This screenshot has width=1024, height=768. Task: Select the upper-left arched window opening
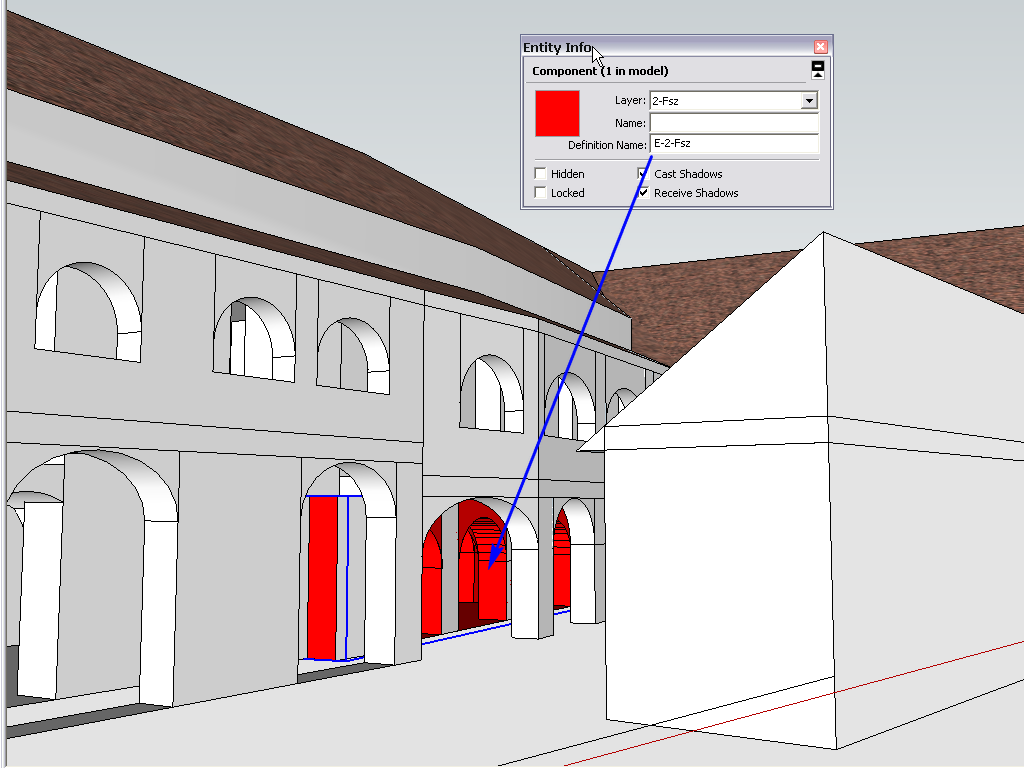pyautogui.click(x=88, y=308)
